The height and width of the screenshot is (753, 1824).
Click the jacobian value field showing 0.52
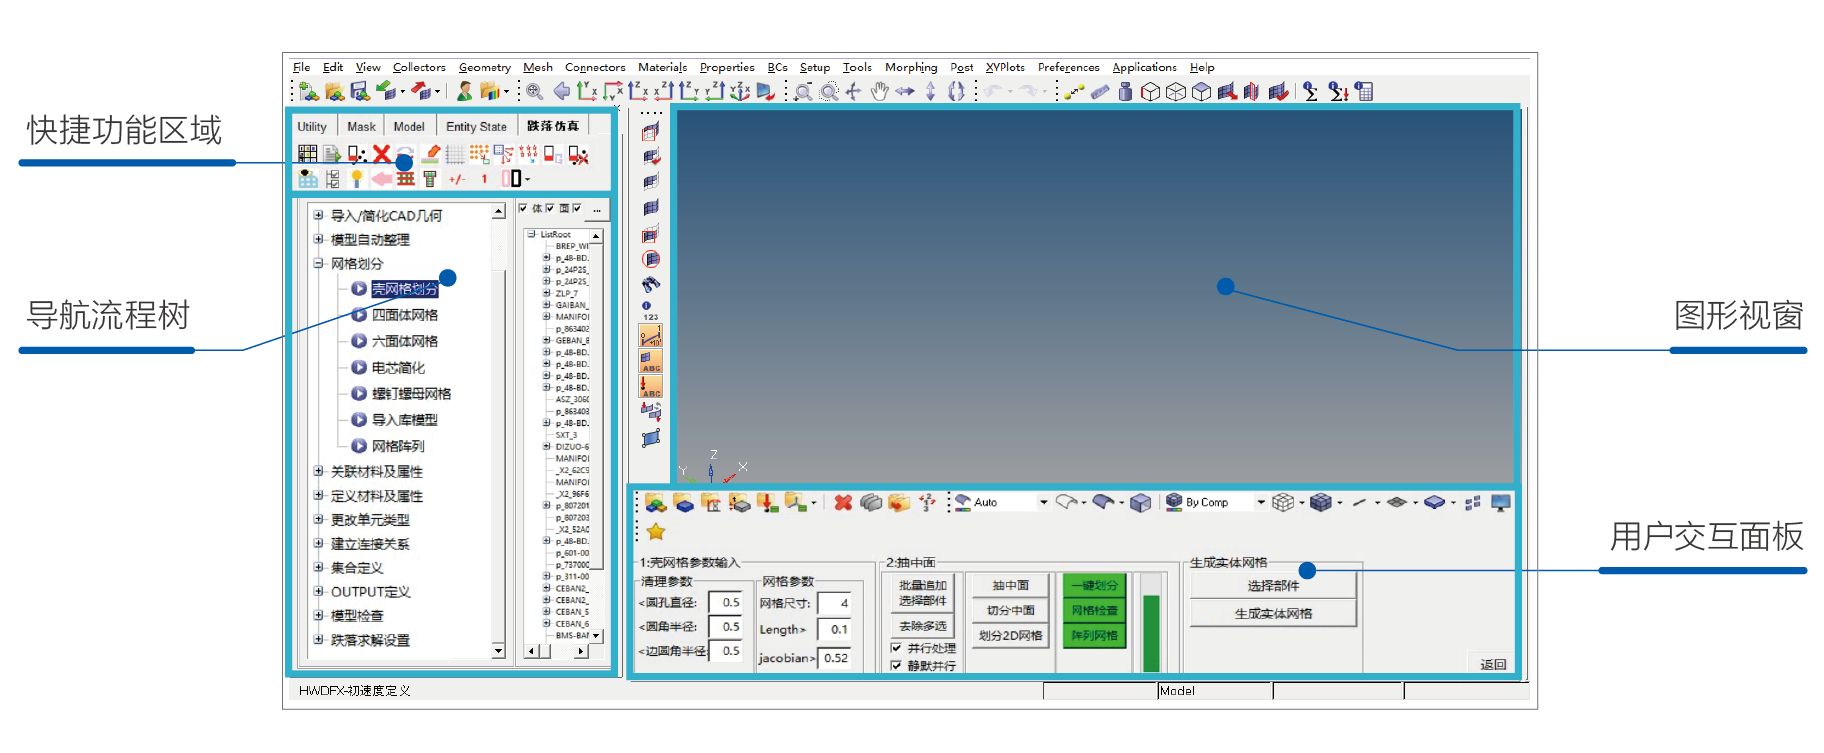(x=836, y=658)
